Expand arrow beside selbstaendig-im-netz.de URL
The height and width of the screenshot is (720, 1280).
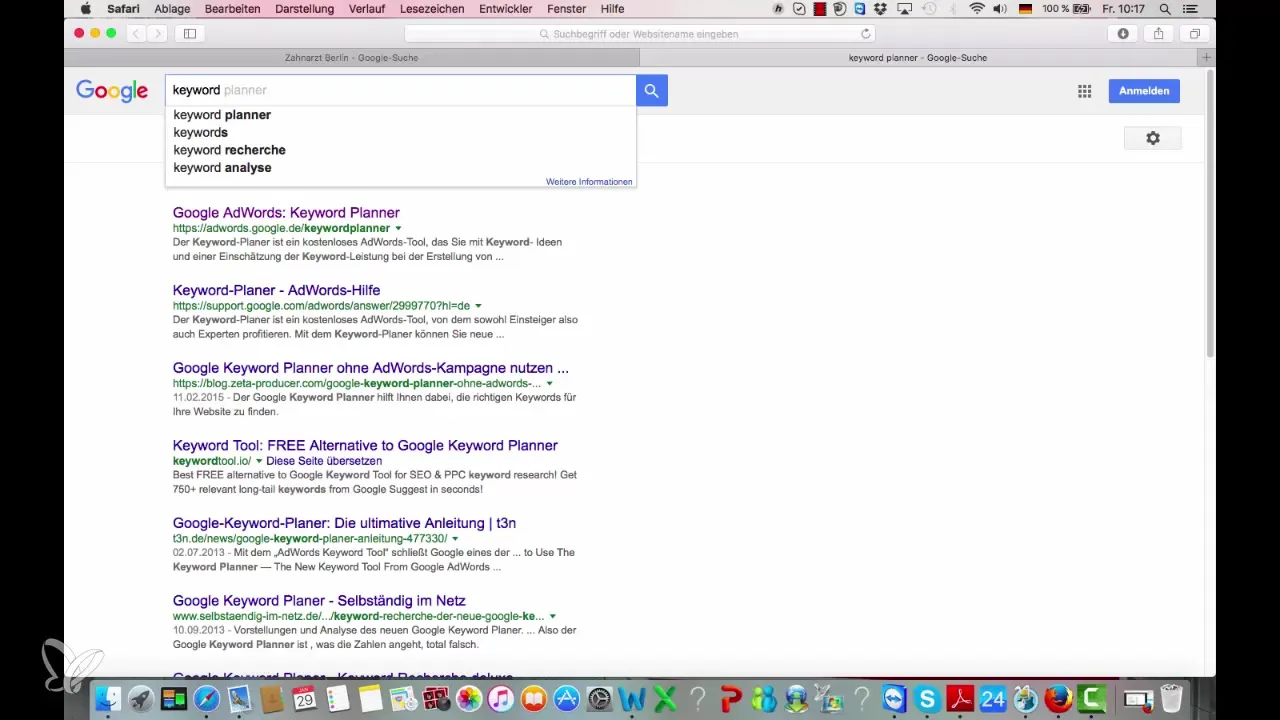[552, 617]
